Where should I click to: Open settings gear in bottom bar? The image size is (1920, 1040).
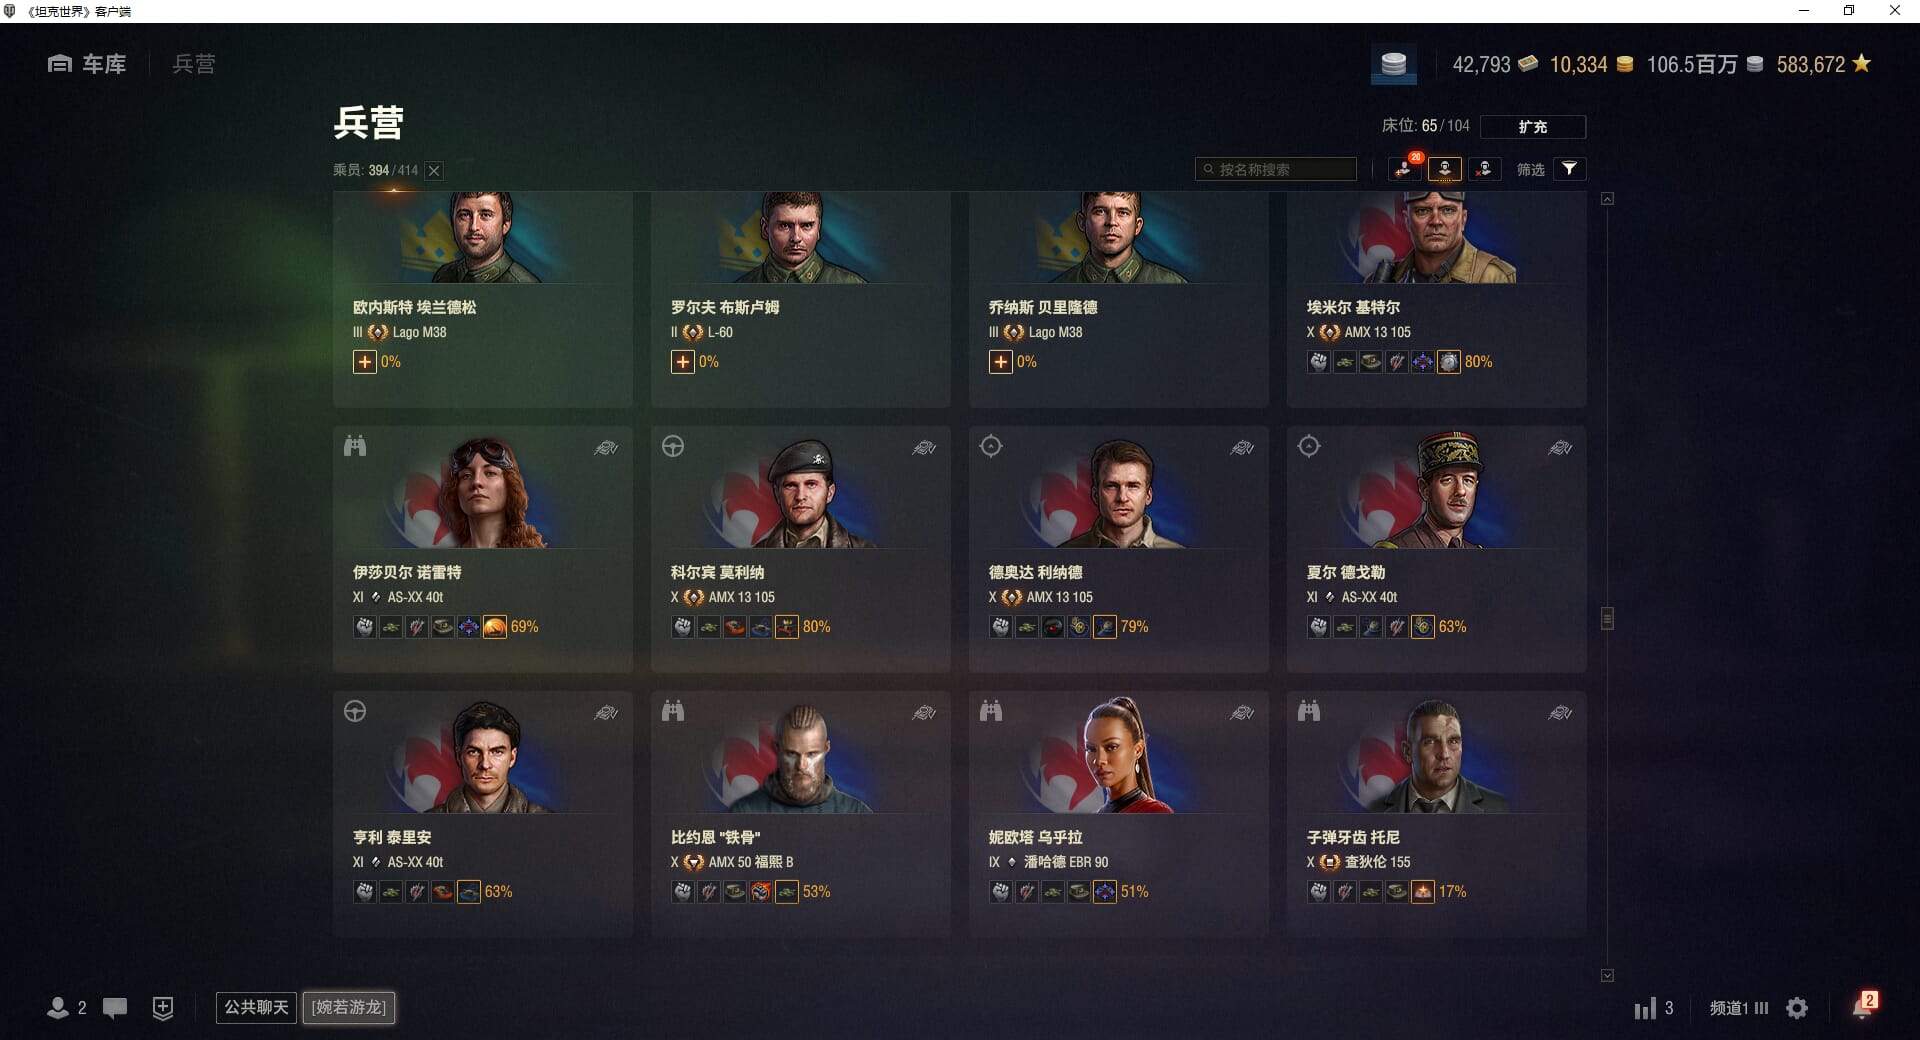(x=1797, y=1008)
